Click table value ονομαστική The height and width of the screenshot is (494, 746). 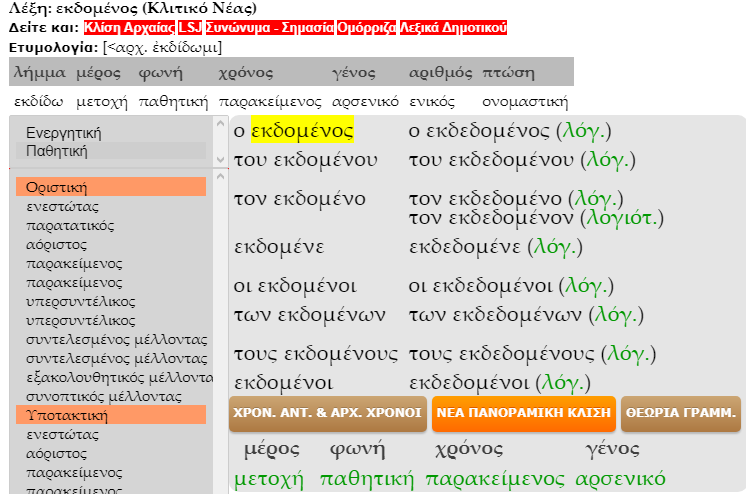coord(525,101)
